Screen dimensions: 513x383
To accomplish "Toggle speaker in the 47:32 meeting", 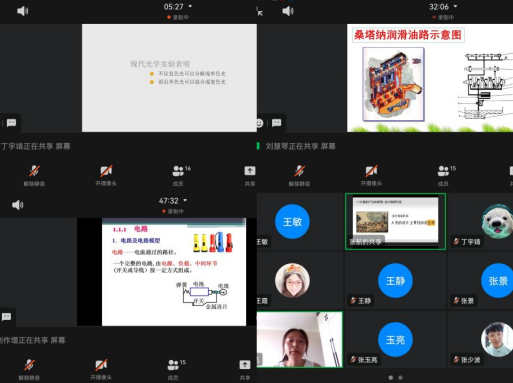I will tap(18, 205).
